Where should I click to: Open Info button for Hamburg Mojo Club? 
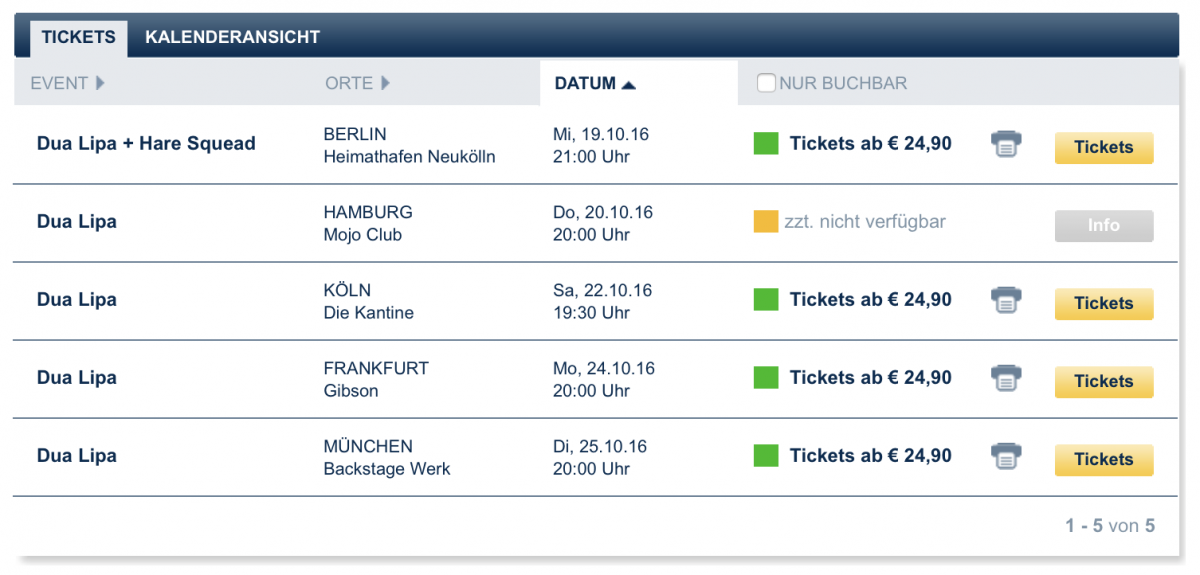1103,226
